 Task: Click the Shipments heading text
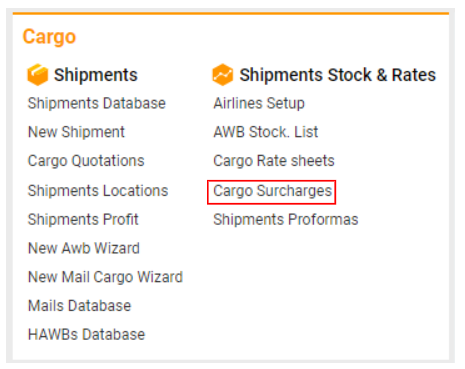pos(96,75)
